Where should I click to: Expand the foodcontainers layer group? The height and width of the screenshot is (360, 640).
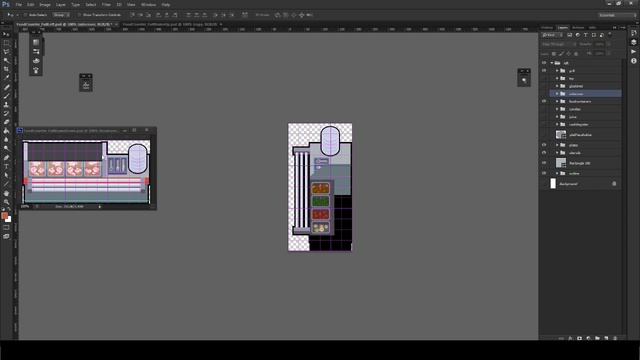557,101
